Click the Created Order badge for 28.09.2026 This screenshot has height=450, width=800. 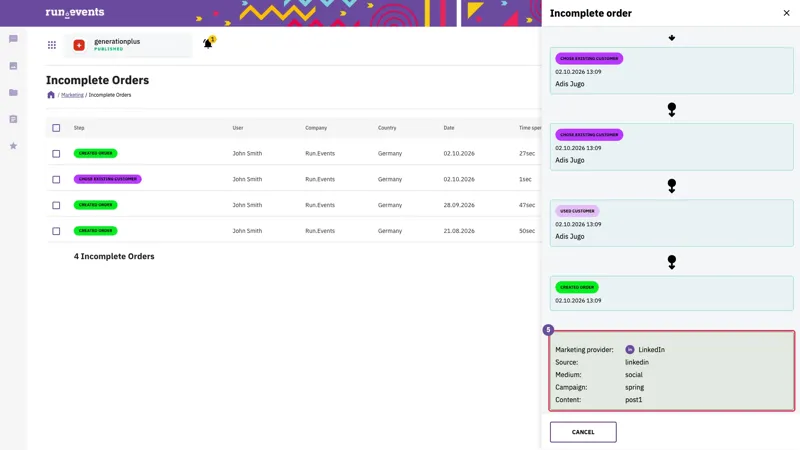click(95, 205)
